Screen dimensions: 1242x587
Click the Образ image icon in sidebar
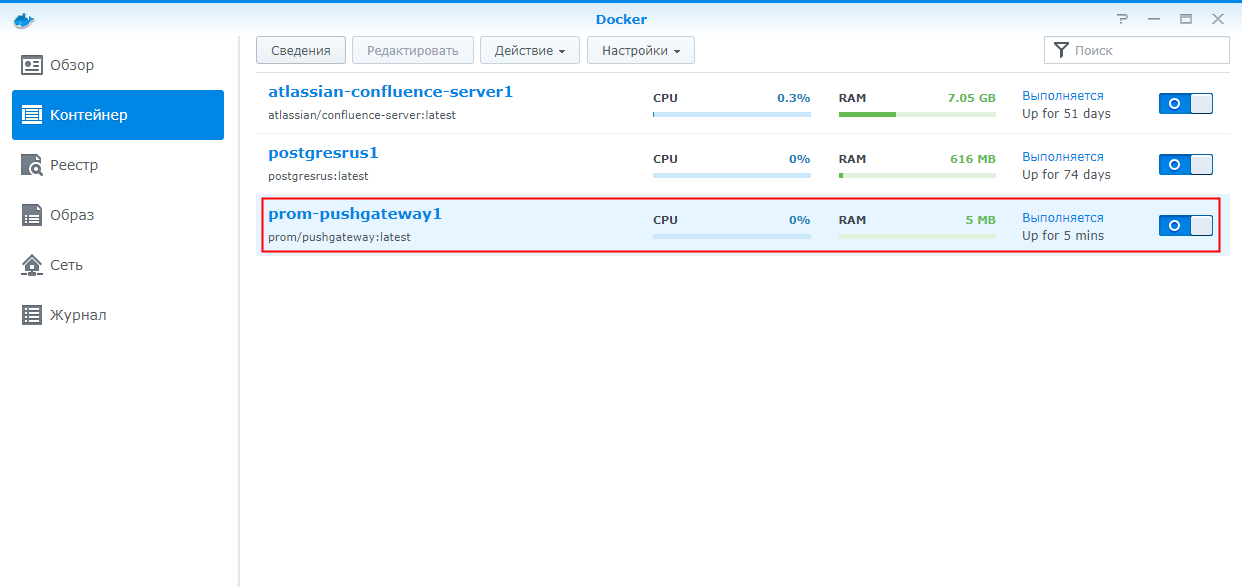coord(33,215)
